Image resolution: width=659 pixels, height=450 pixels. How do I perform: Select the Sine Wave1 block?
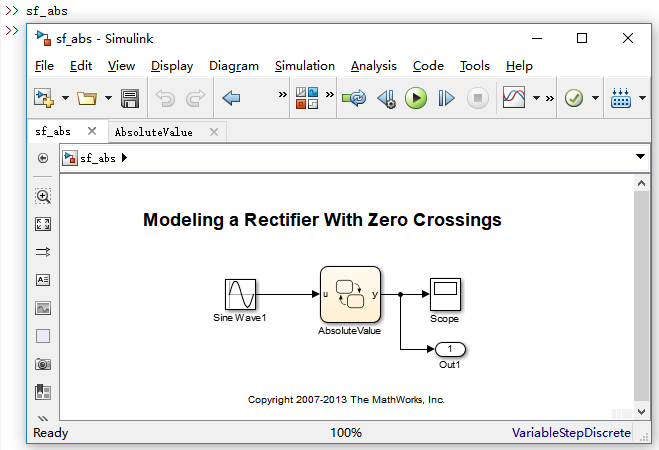click(x=240, y=295)
